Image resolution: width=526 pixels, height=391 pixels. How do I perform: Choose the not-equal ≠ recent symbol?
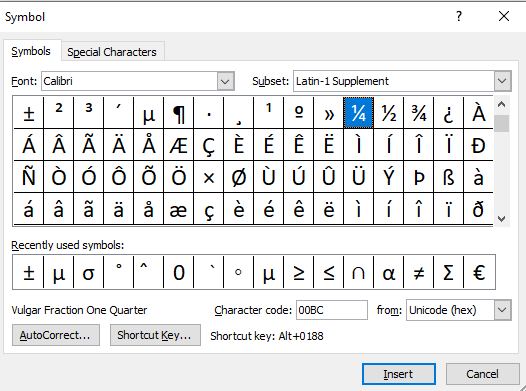point(418,272)
